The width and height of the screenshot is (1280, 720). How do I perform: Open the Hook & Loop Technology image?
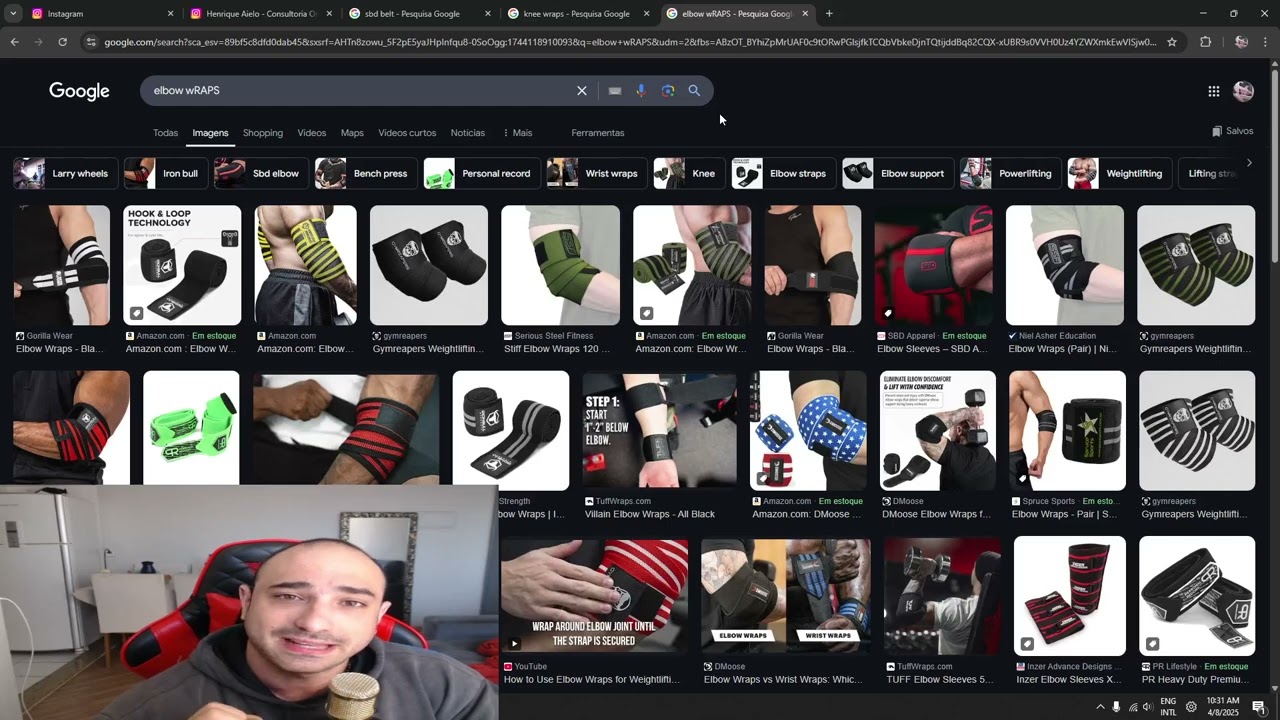[182, 265]
